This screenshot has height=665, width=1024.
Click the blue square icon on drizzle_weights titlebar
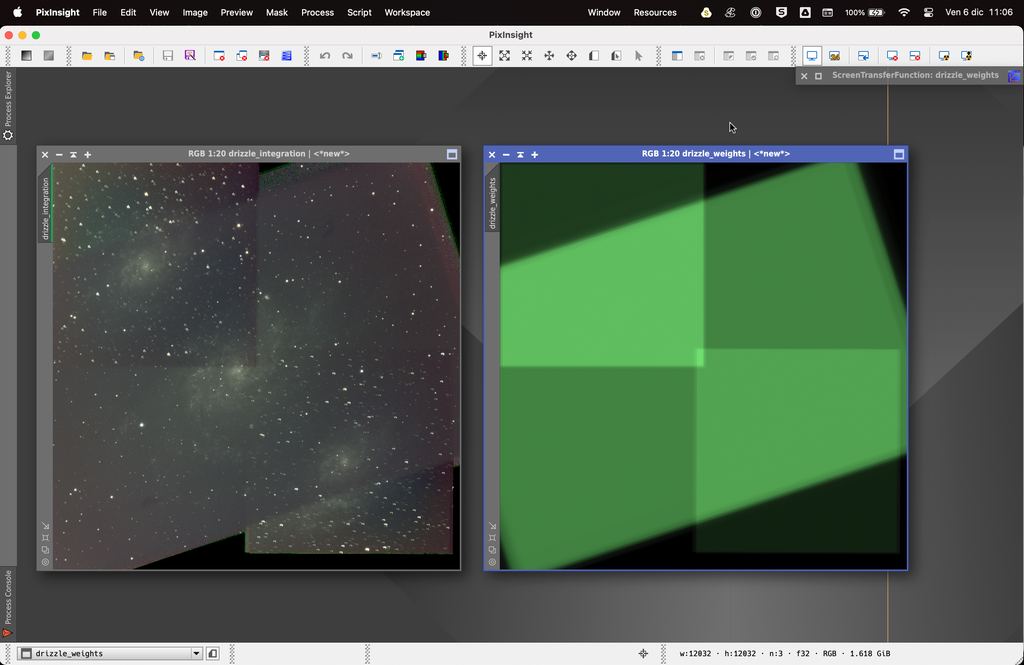click(x=899, y=154)
